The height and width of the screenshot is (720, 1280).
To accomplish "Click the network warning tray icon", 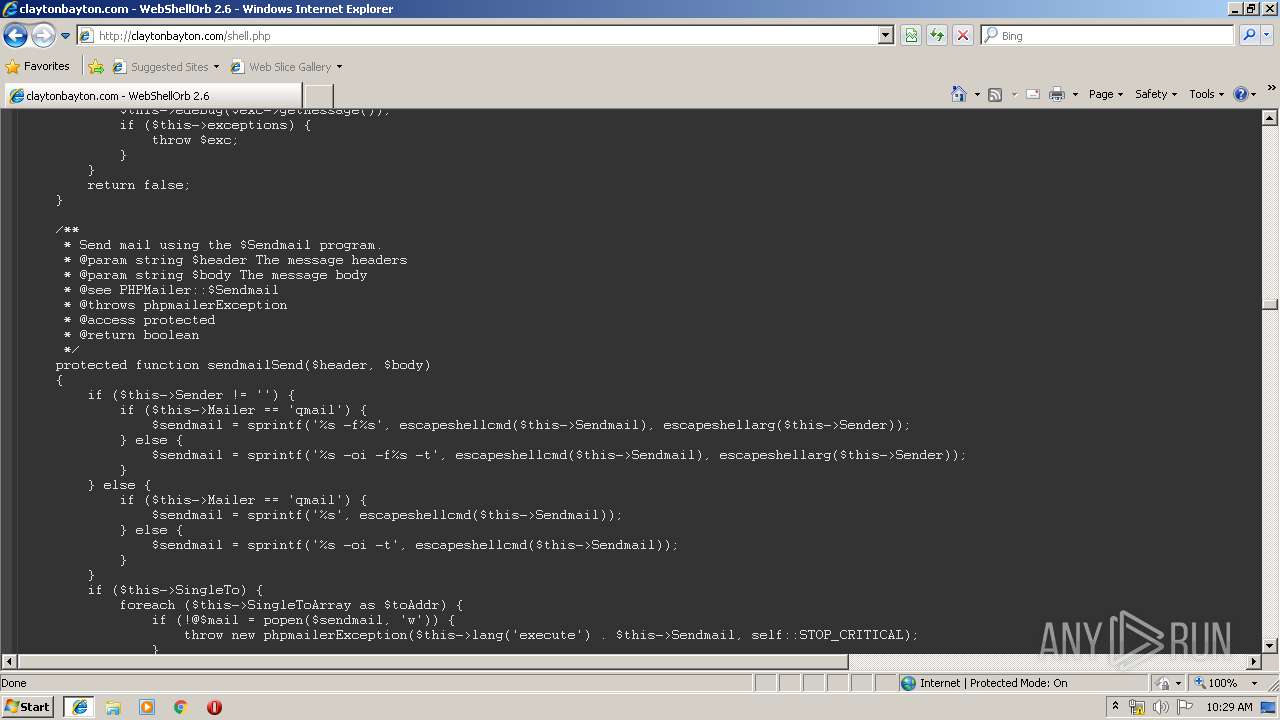I will (x=1137, y=707).
